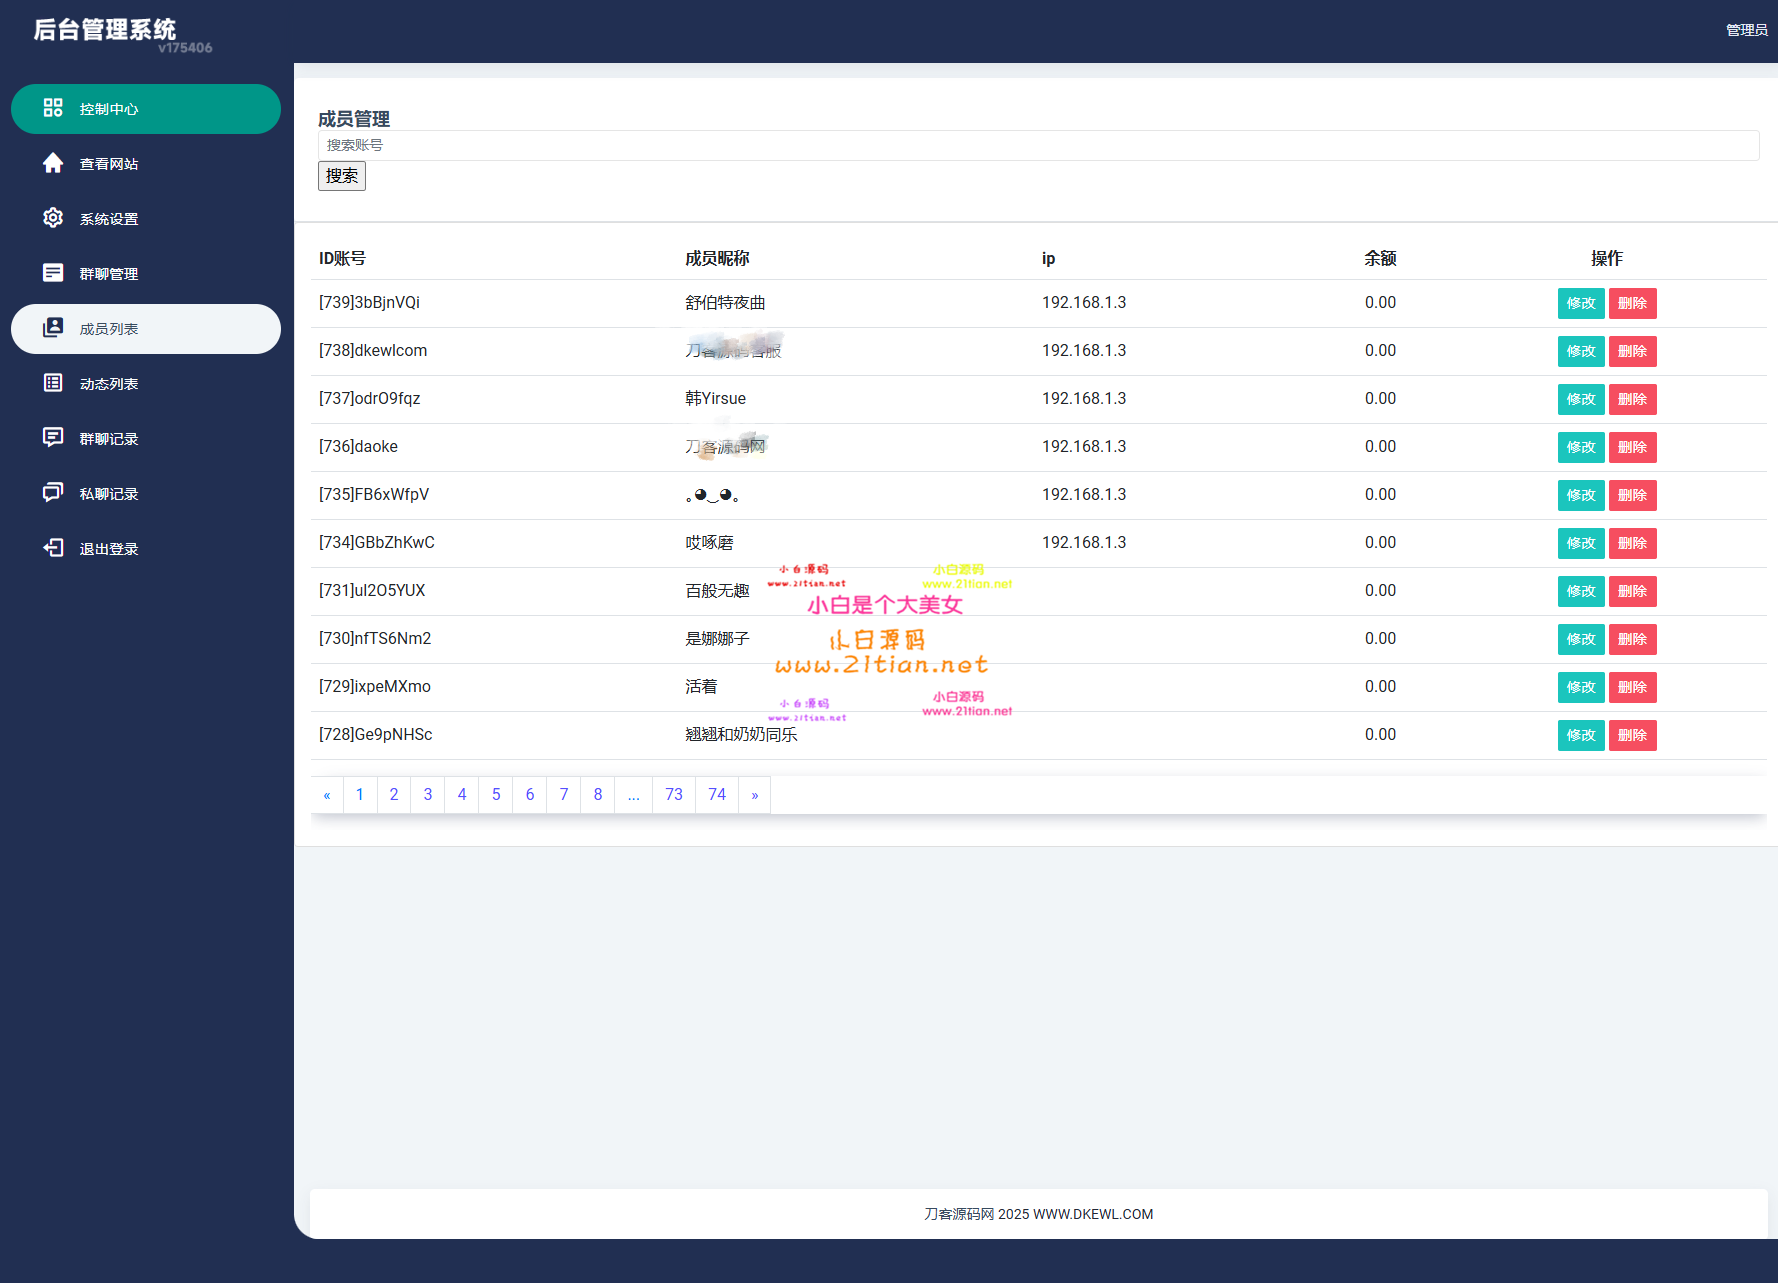The width and height of the screenshot is (1778, 1283).
Task: Click the pagination ellipsis expander
Action: (633, 794)
